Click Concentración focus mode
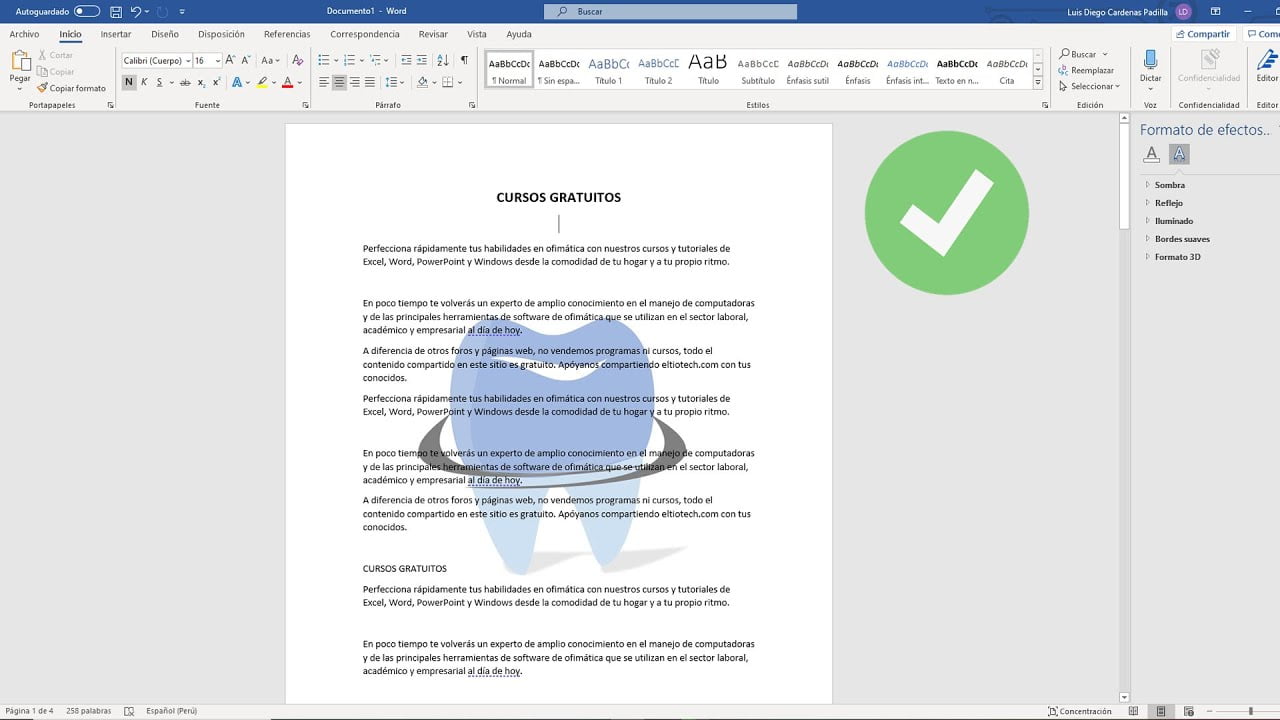 point(1079,711)
